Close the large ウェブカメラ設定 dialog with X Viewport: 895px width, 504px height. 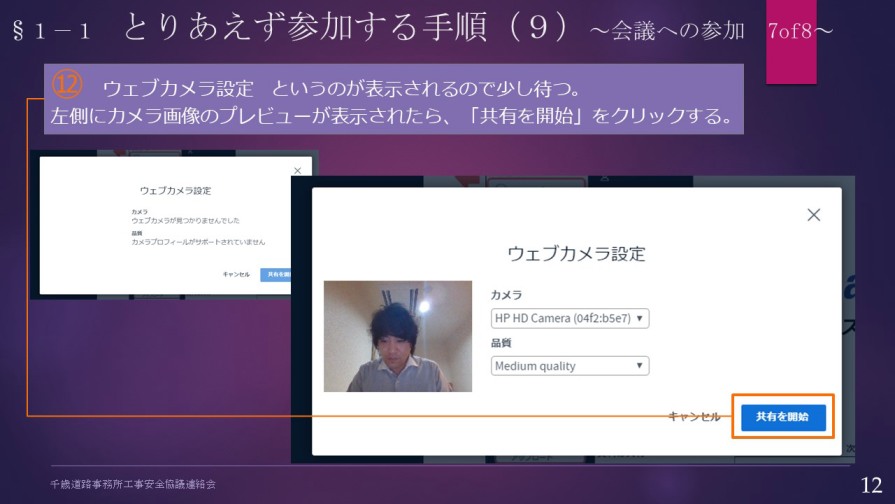(813, 215)
